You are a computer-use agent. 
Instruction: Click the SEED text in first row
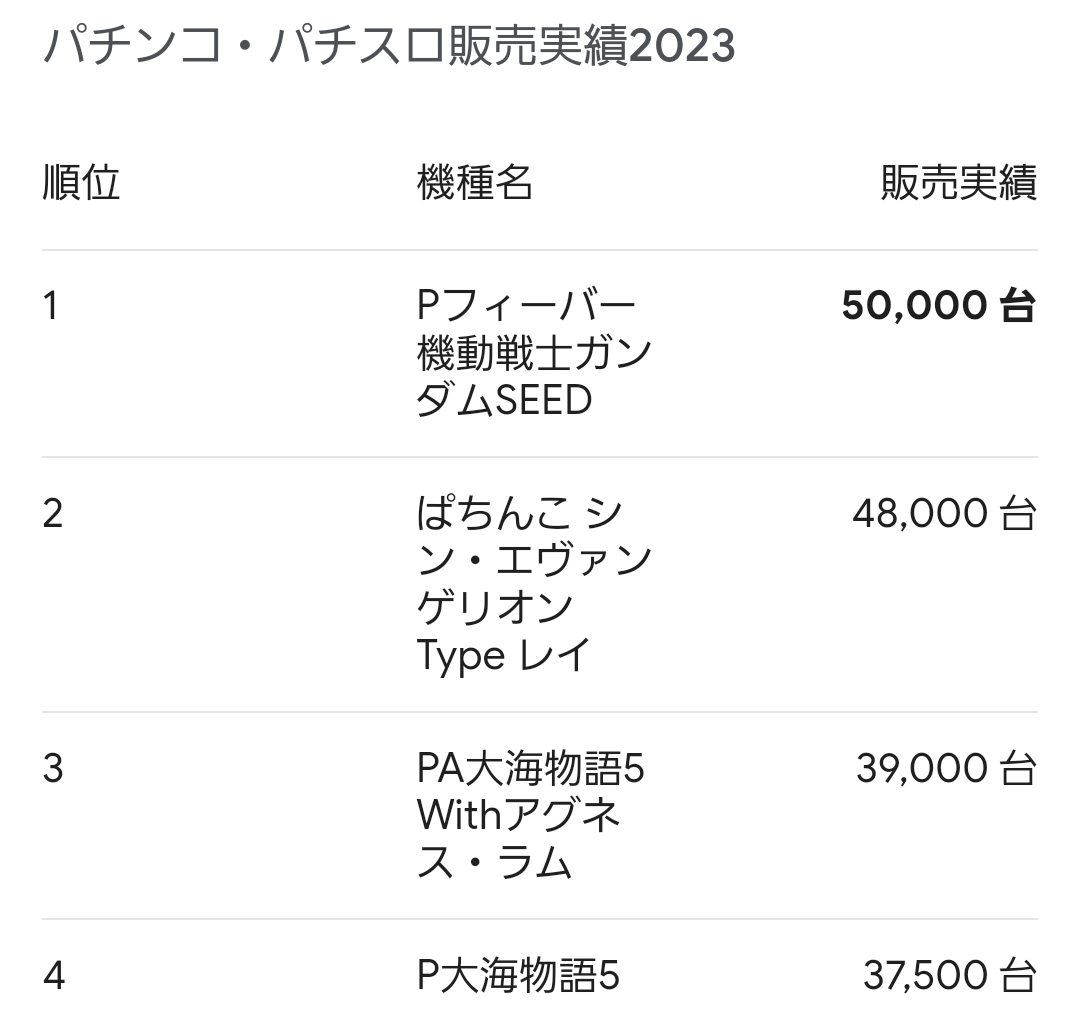[x=543, y=400]
